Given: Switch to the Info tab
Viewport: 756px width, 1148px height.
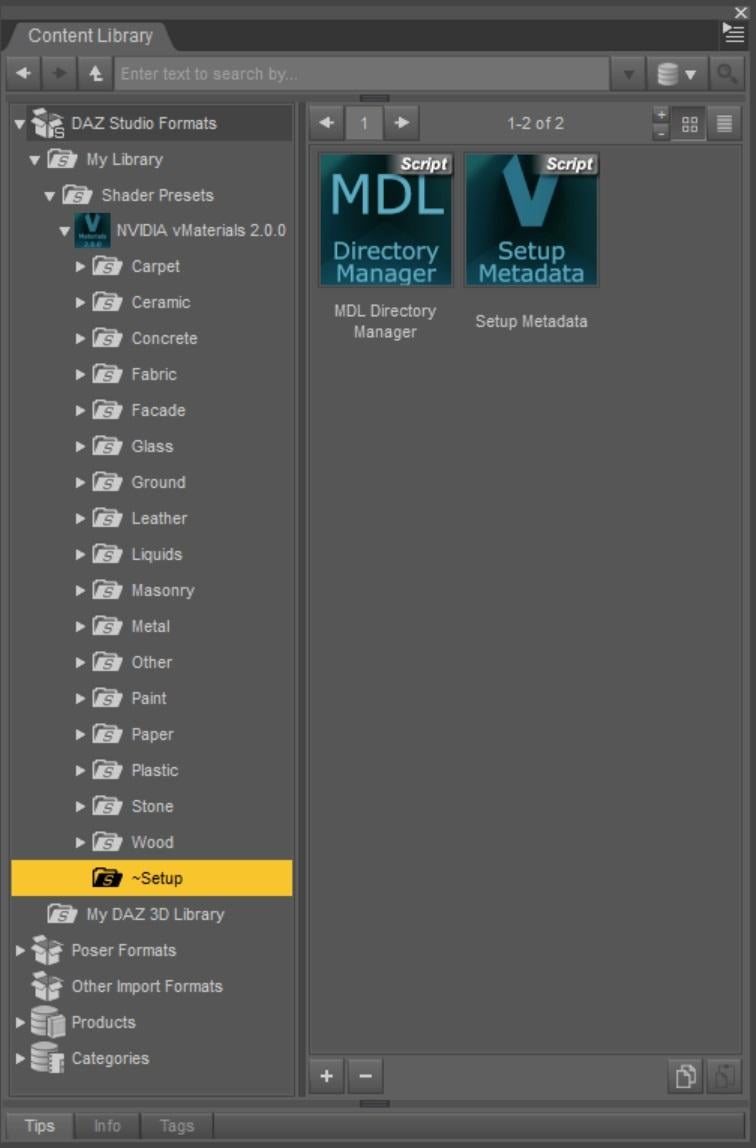Looking at the screenshot, I should point(107,1125).
